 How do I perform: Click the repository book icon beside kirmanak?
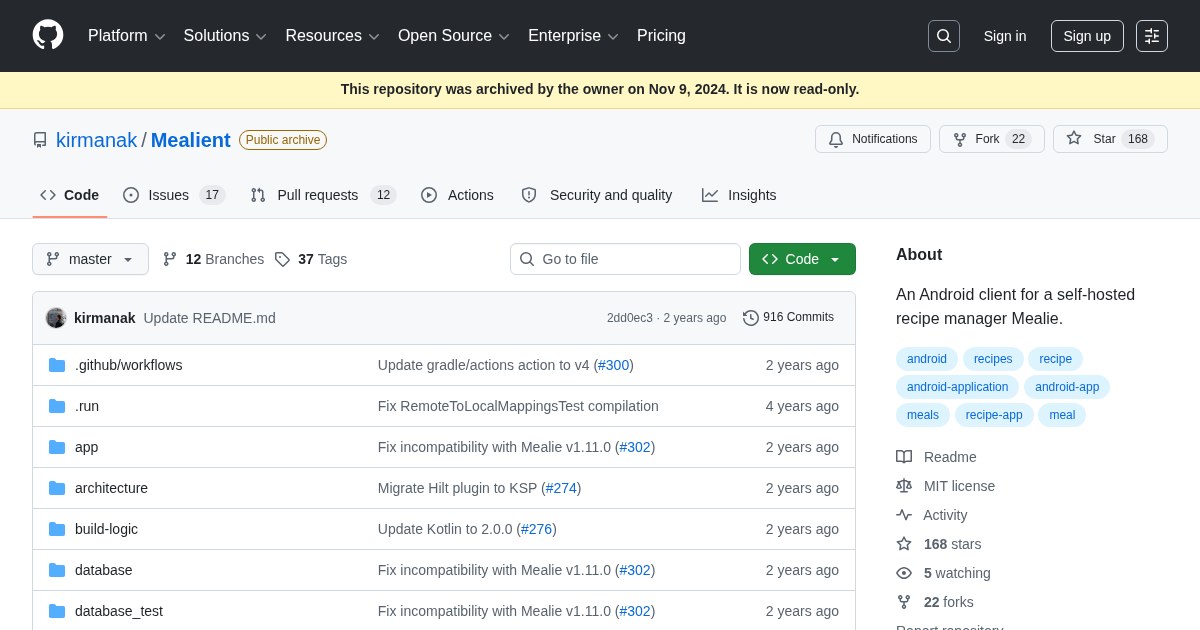40,140
